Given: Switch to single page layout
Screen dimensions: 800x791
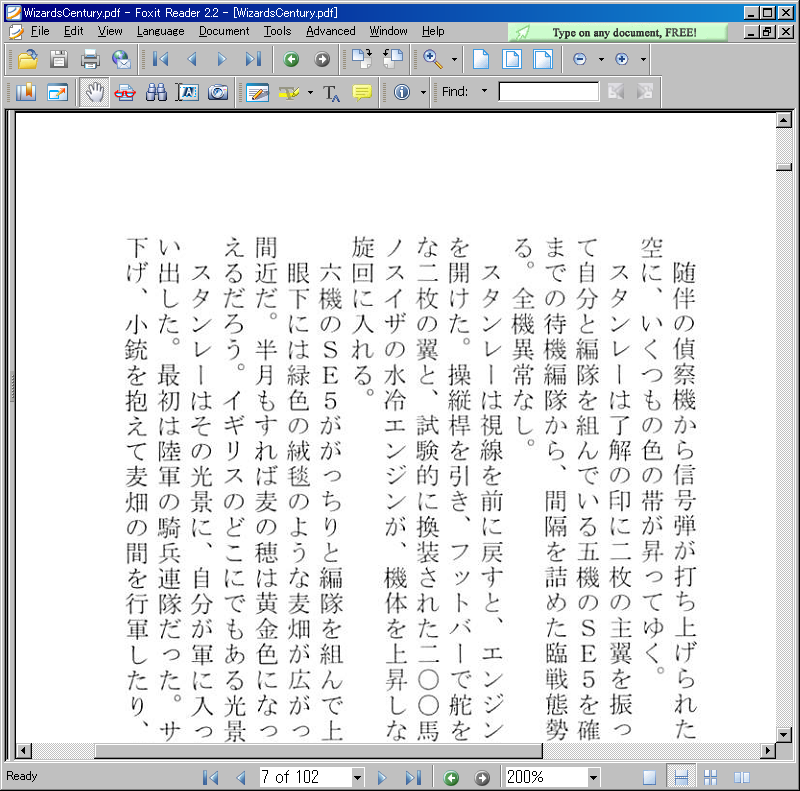Looking at the screenshot, I should 649,778.
